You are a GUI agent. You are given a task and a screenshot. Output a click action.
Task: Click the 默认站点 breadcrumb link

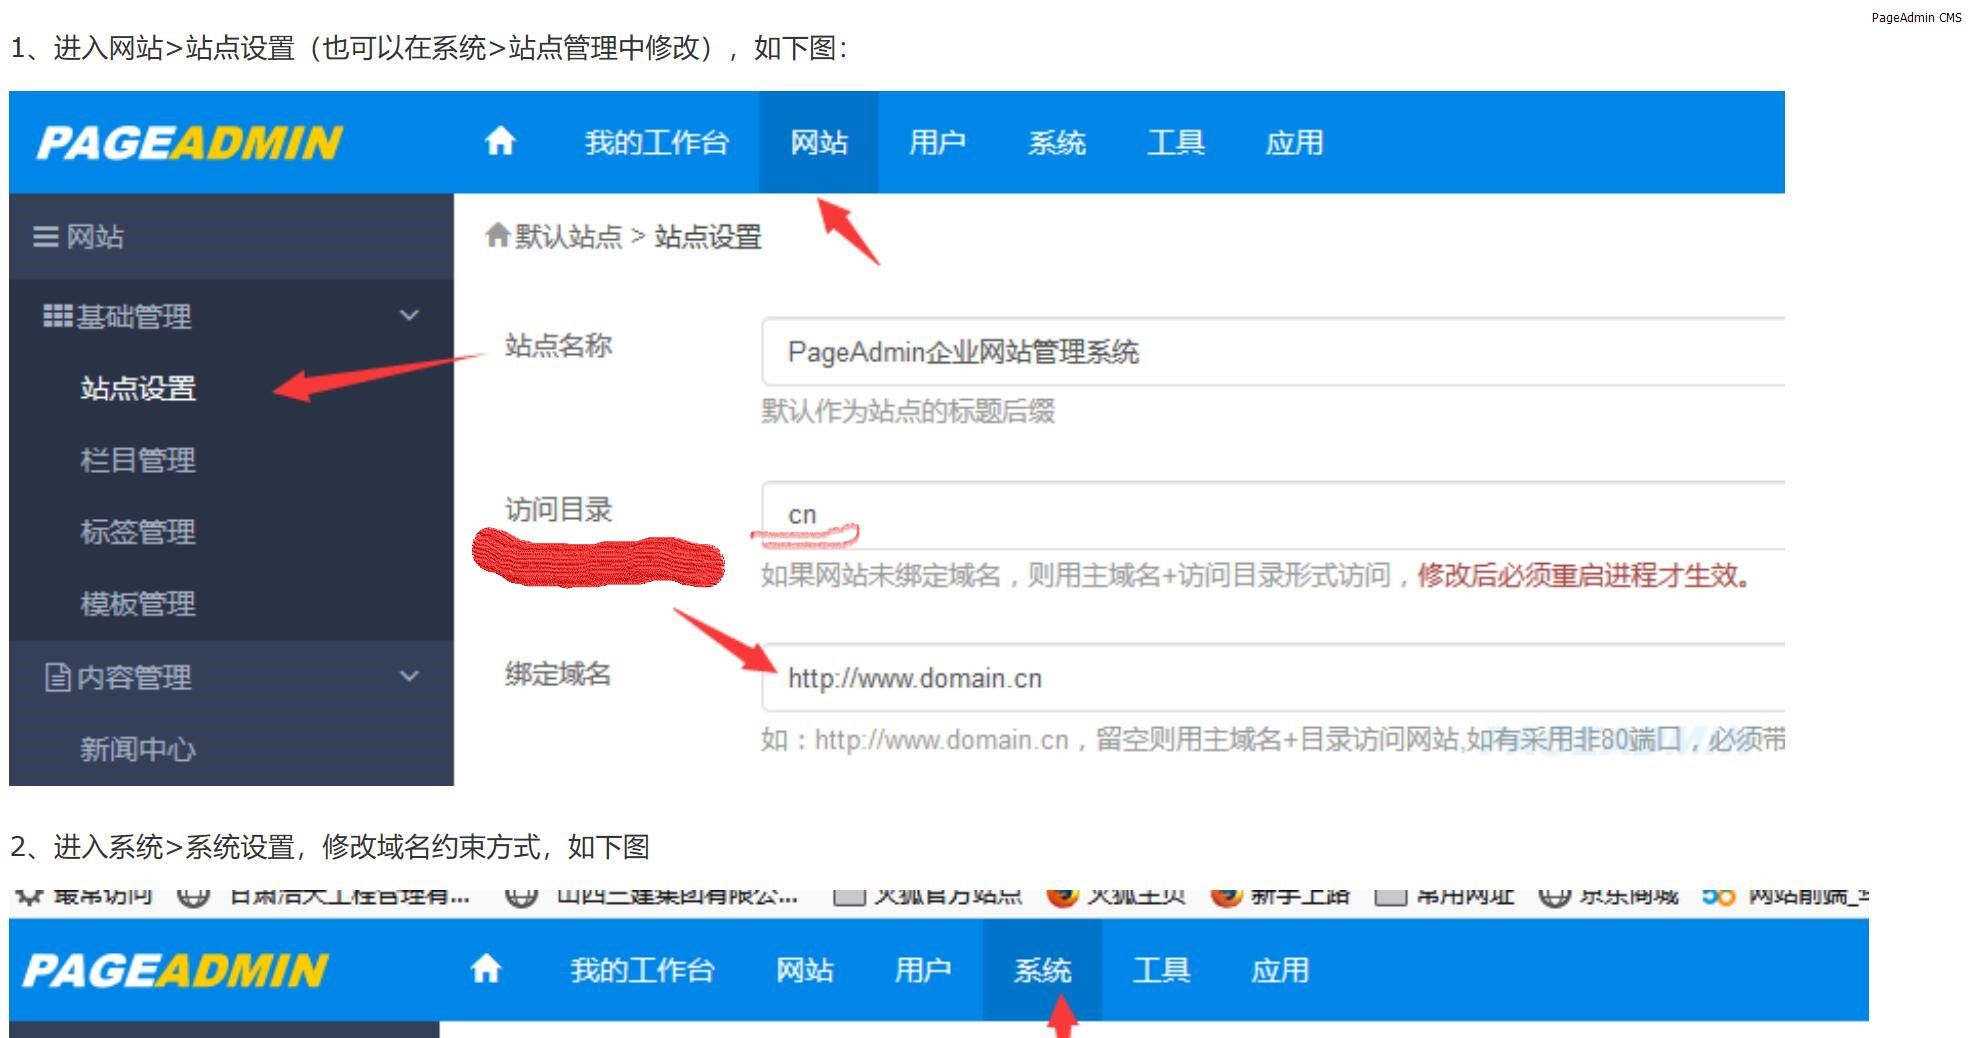click(x=568, y=237)
